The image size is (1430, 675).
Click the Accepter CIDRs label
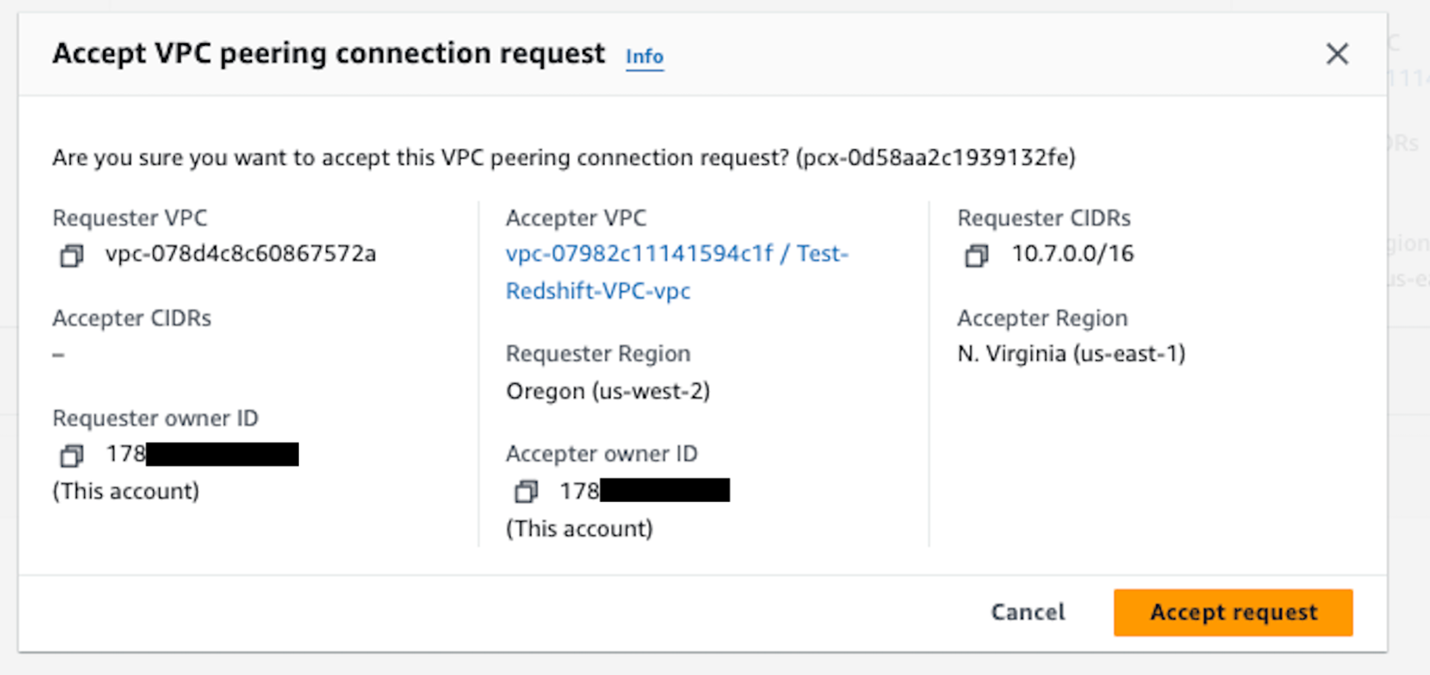(x=132, y=319)
